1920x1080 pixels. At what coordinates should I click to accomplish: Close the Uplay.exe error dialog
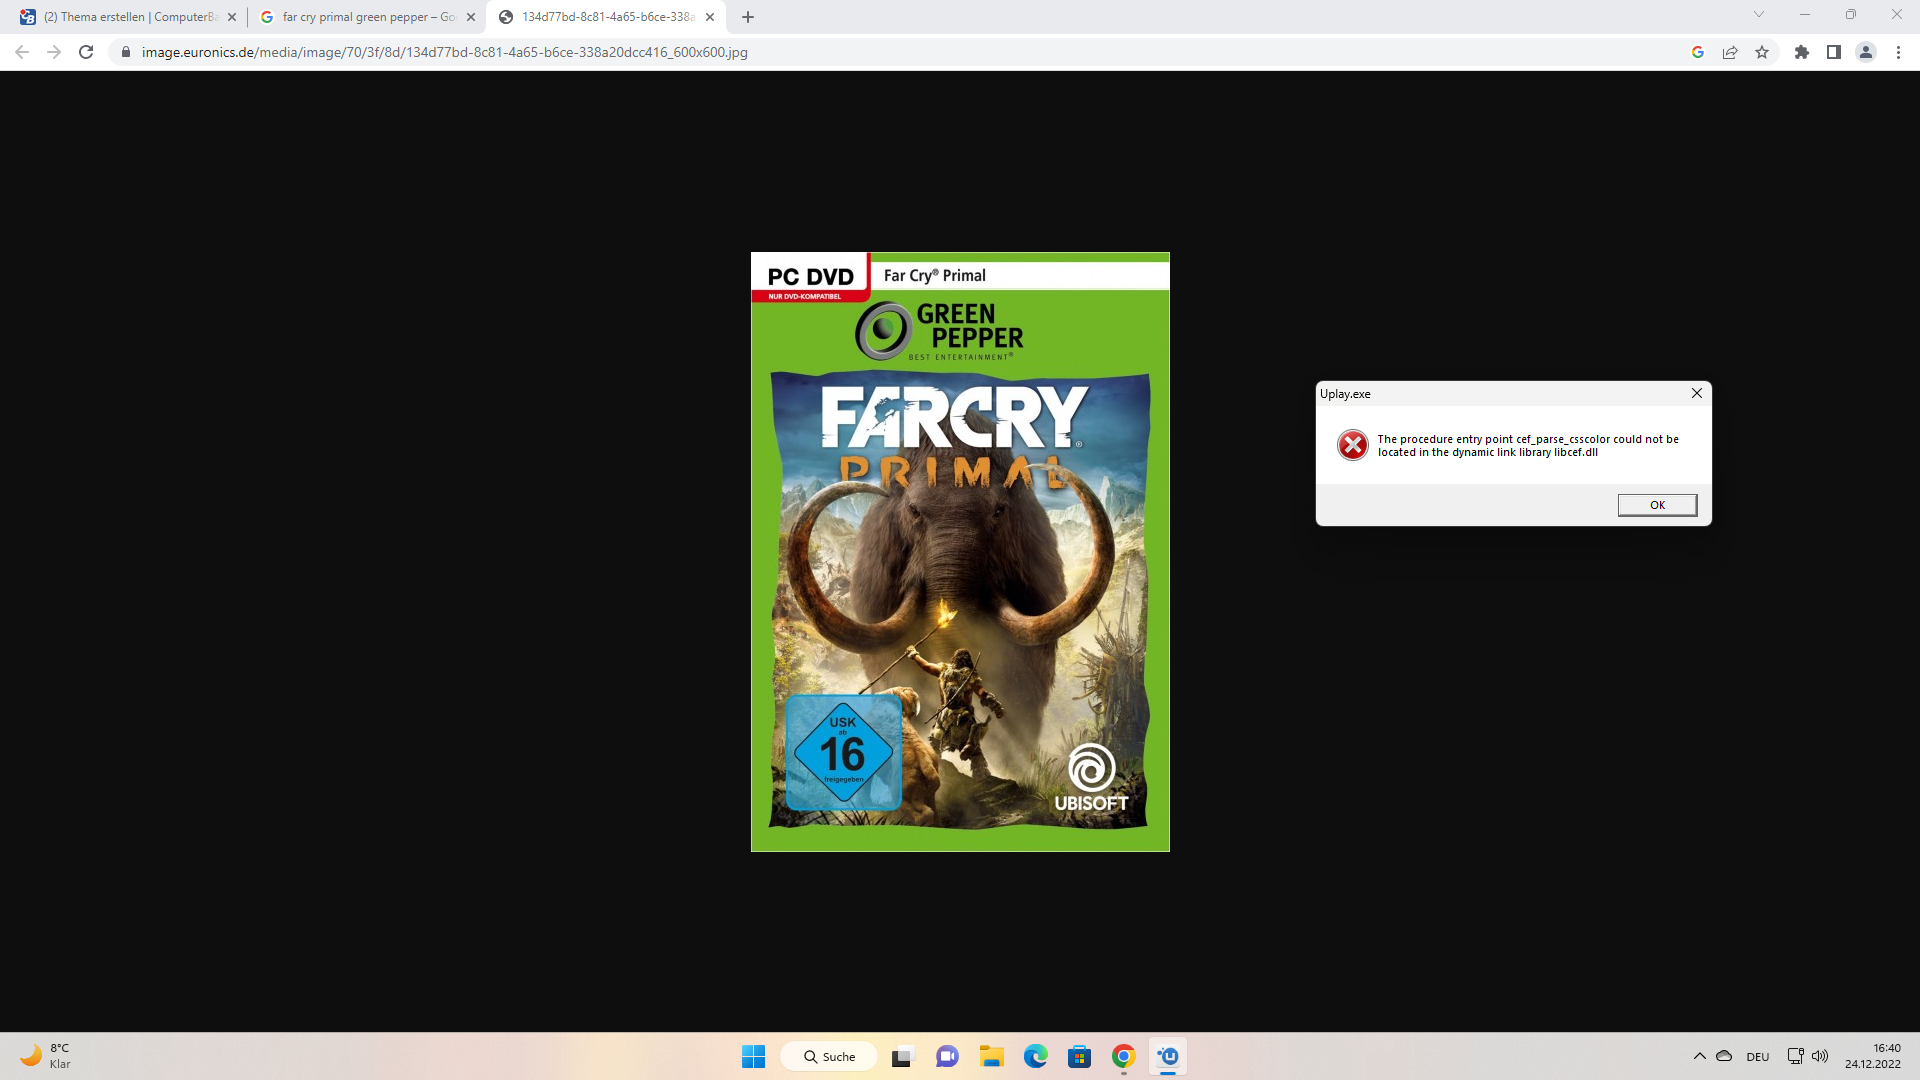(1696, 393)
